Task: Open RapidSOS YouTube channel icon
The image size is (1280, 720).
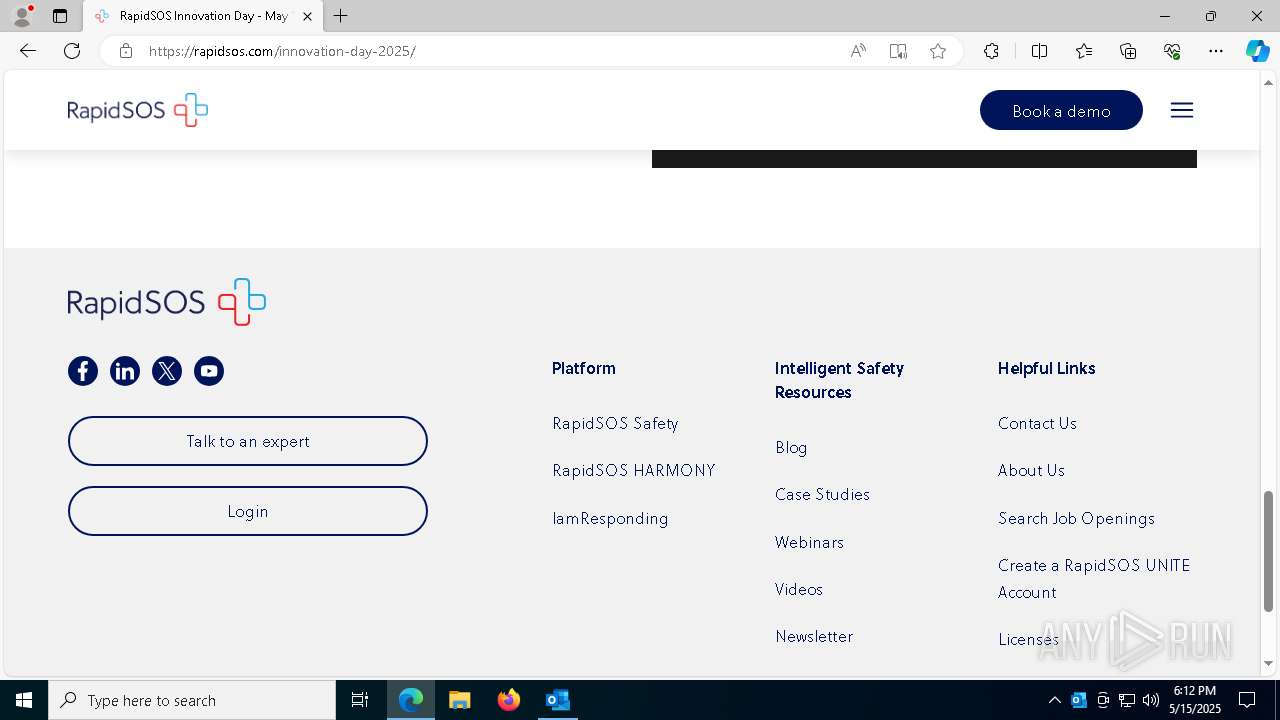Action: [209, 371]
